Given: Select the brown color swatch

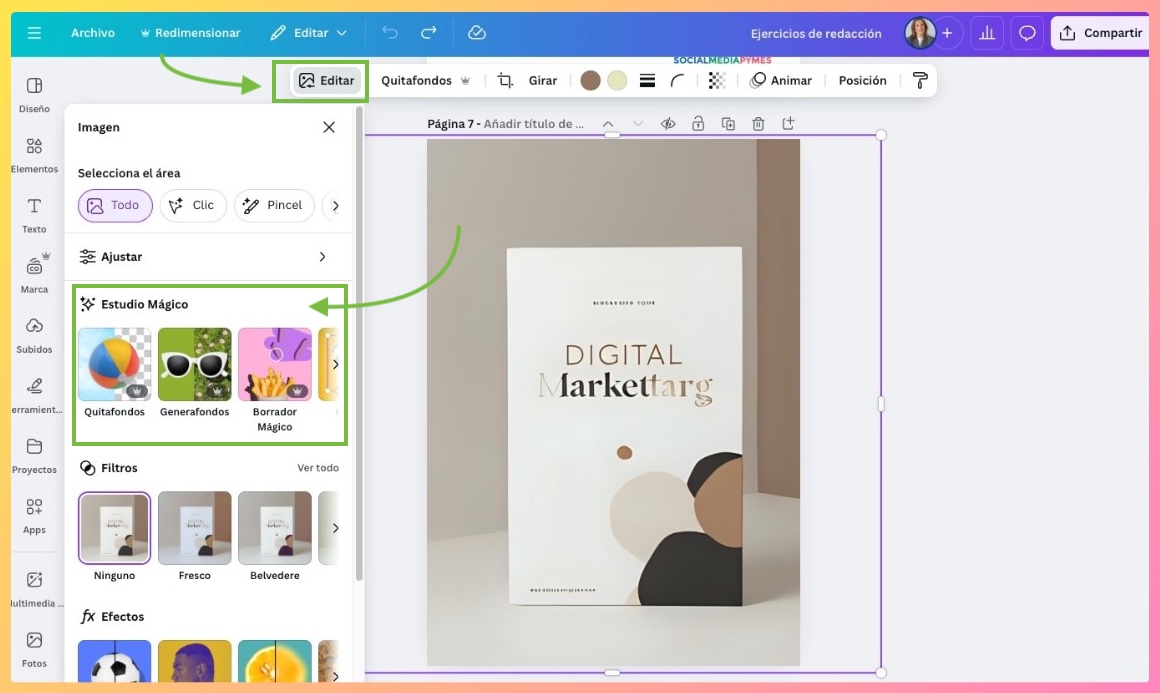Looking at the screenshot, I should [591, 81].
